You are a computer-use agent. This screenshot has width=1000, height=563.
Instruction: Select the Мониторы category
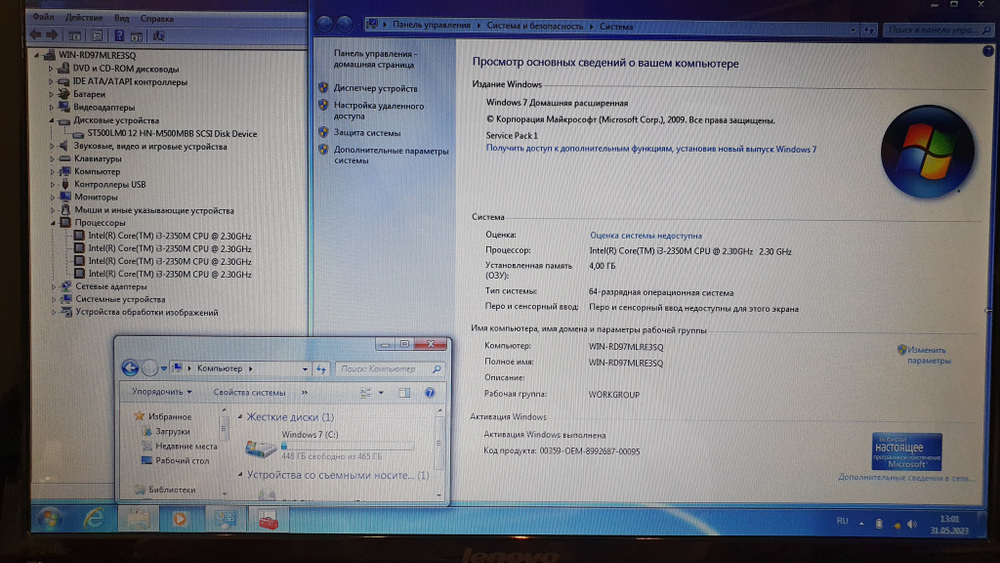pyautogui.click(x=96, y=197)
